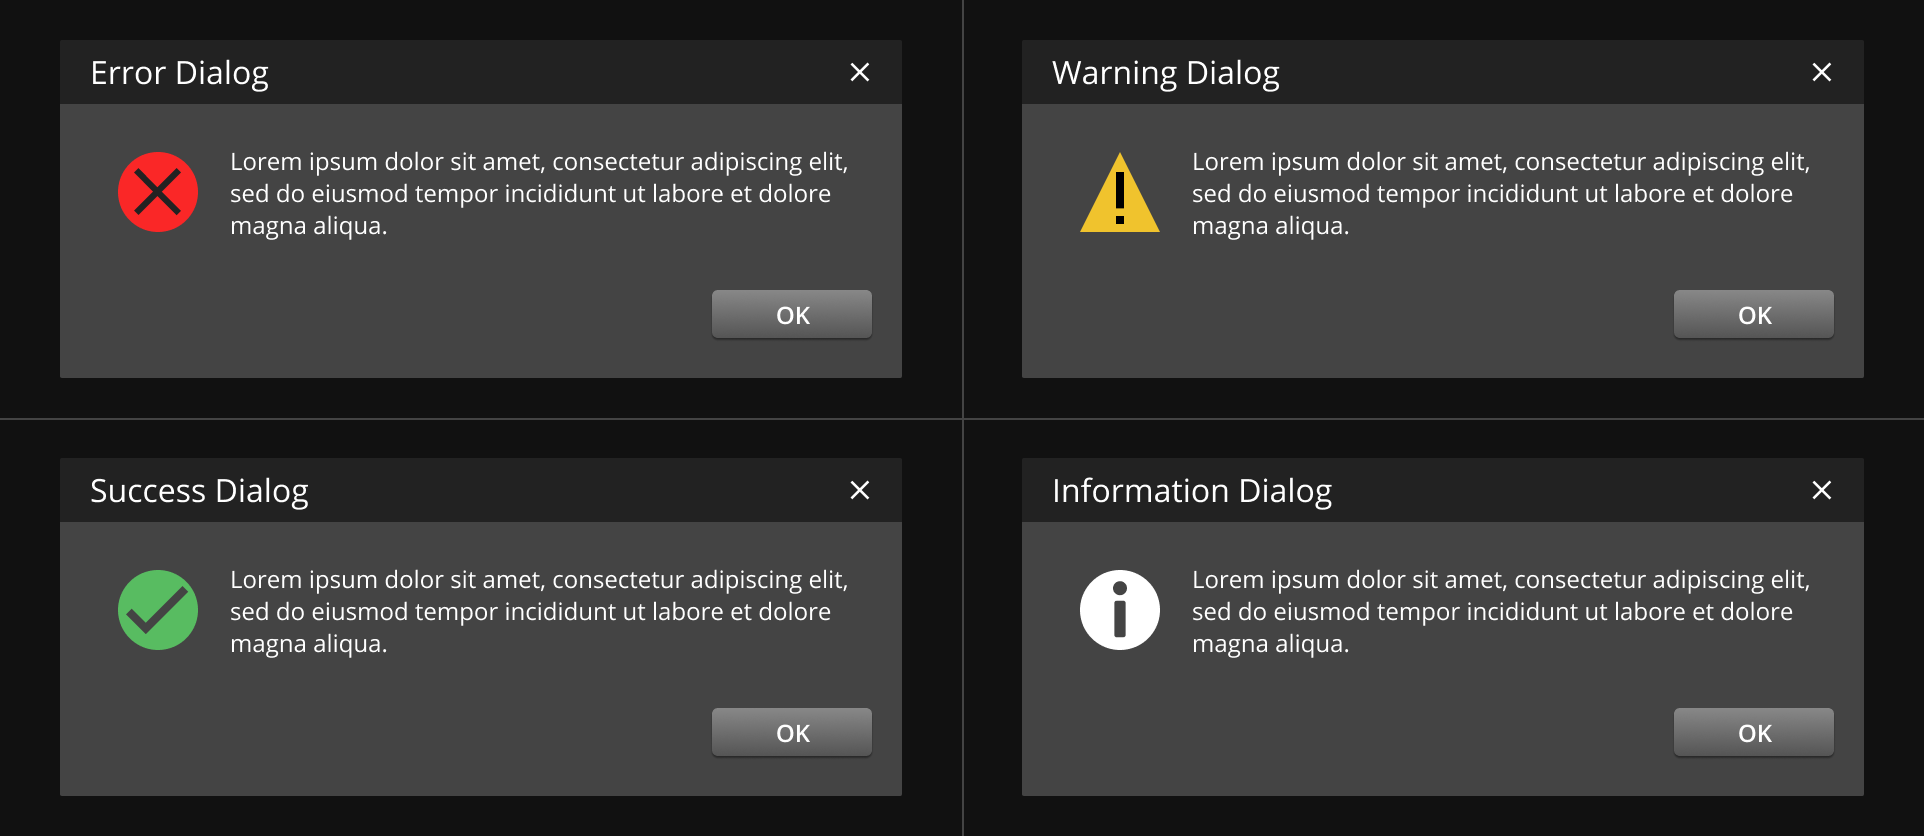The width and height of the screenshot is (1924, 836).
Task: Select the message text in the Information Dialog
Action: point(1500,611)
